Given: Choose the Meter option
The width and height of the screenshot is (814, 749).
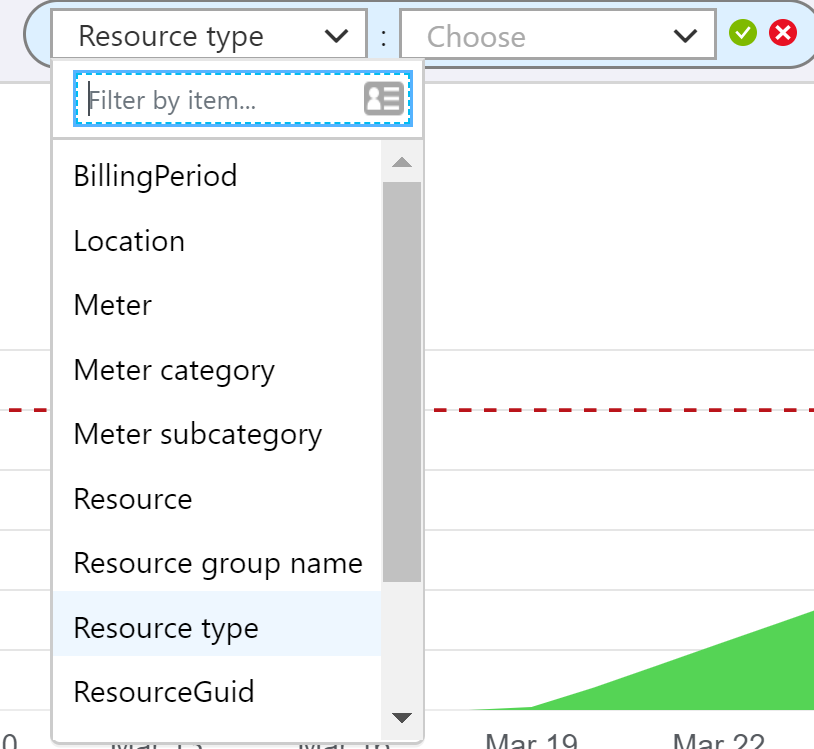Looking at the screenshot, I should 112,306.
